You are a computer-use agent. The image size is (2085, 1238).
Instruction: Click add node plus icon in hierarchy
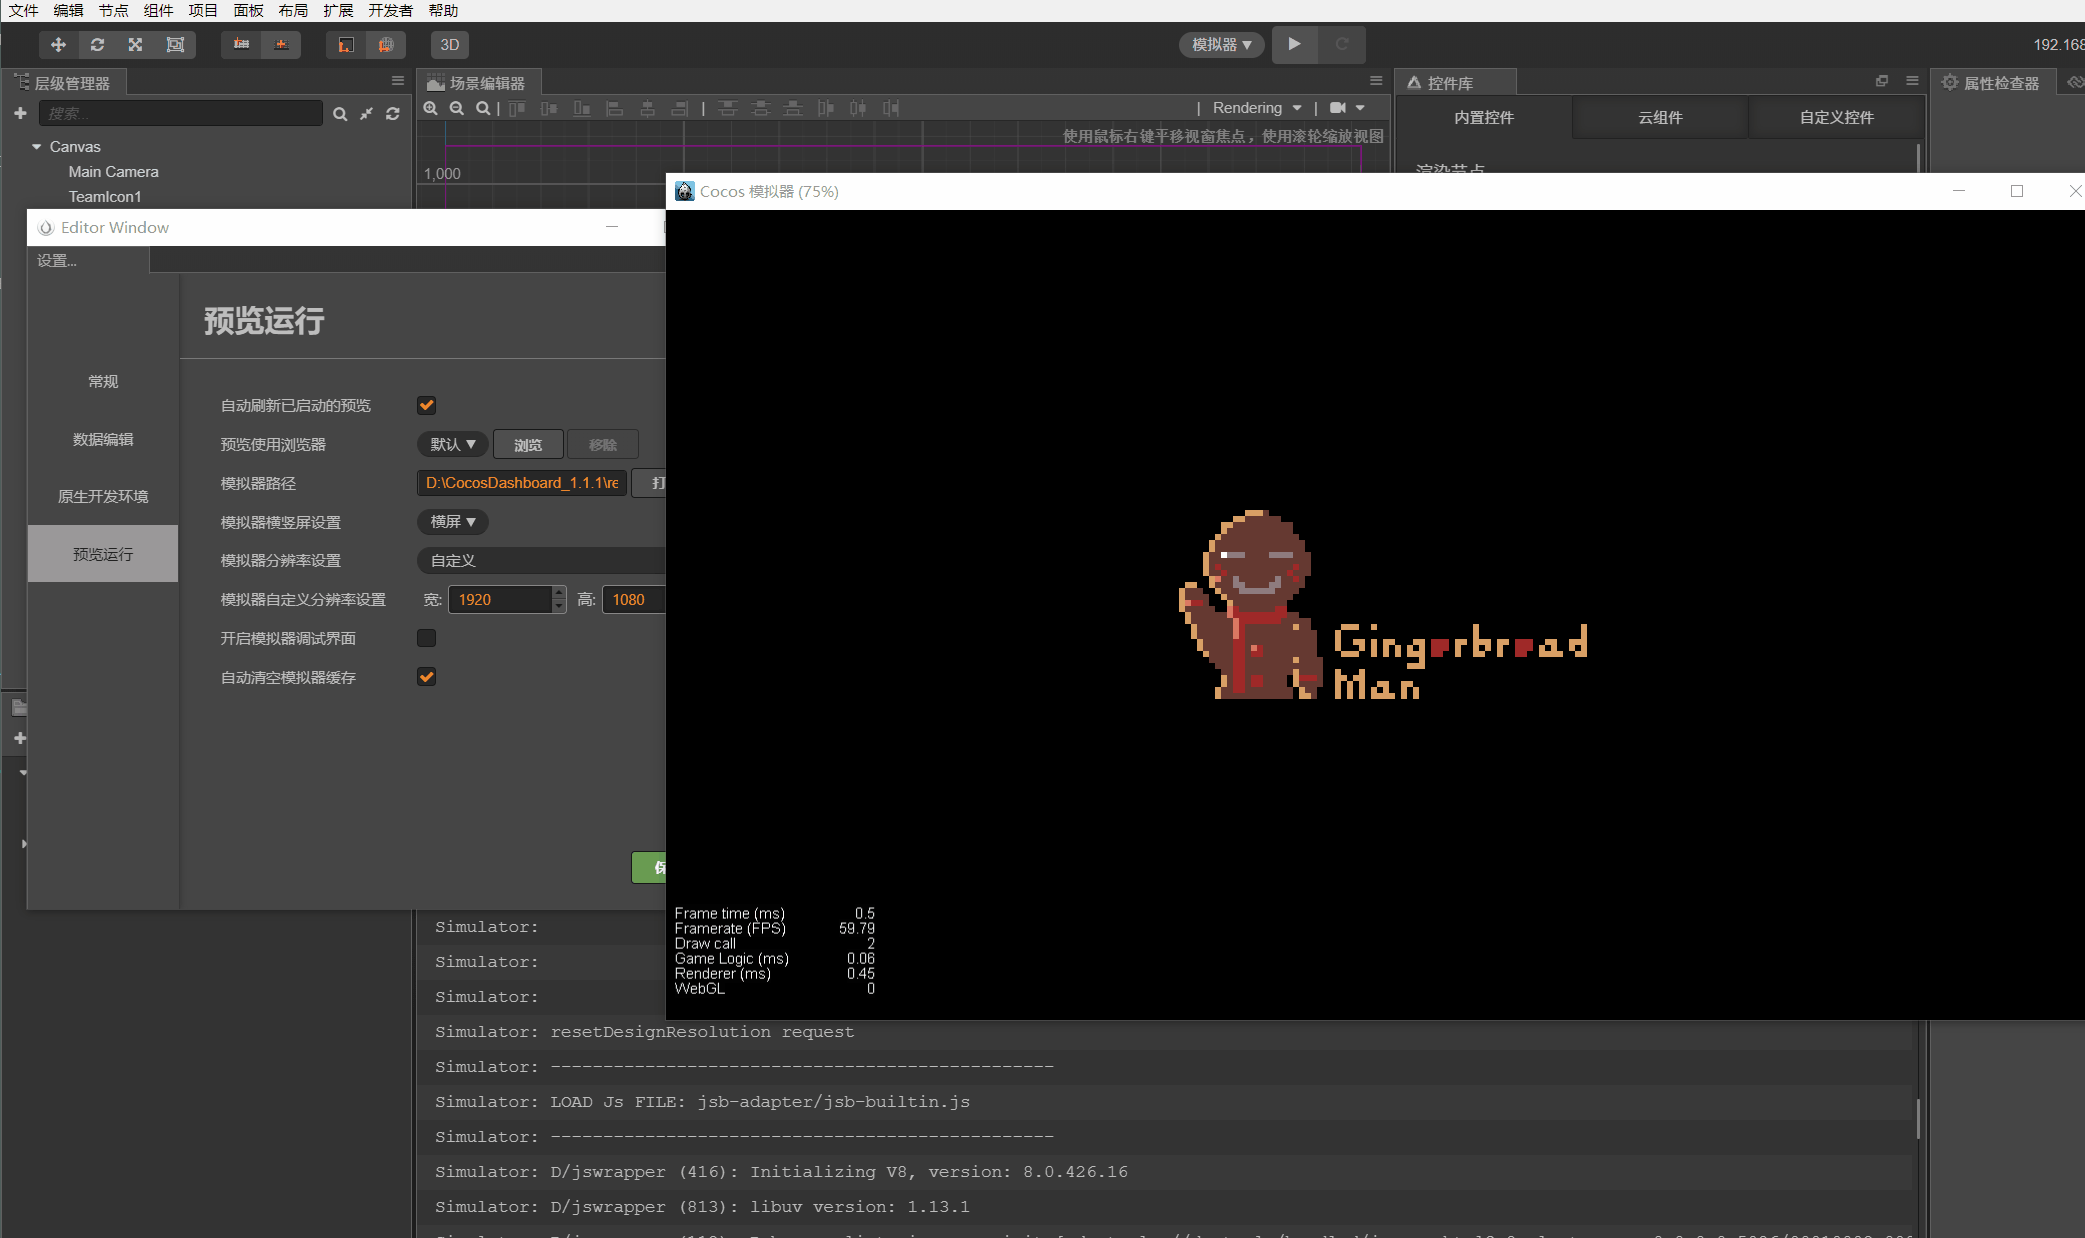[20, 114]
